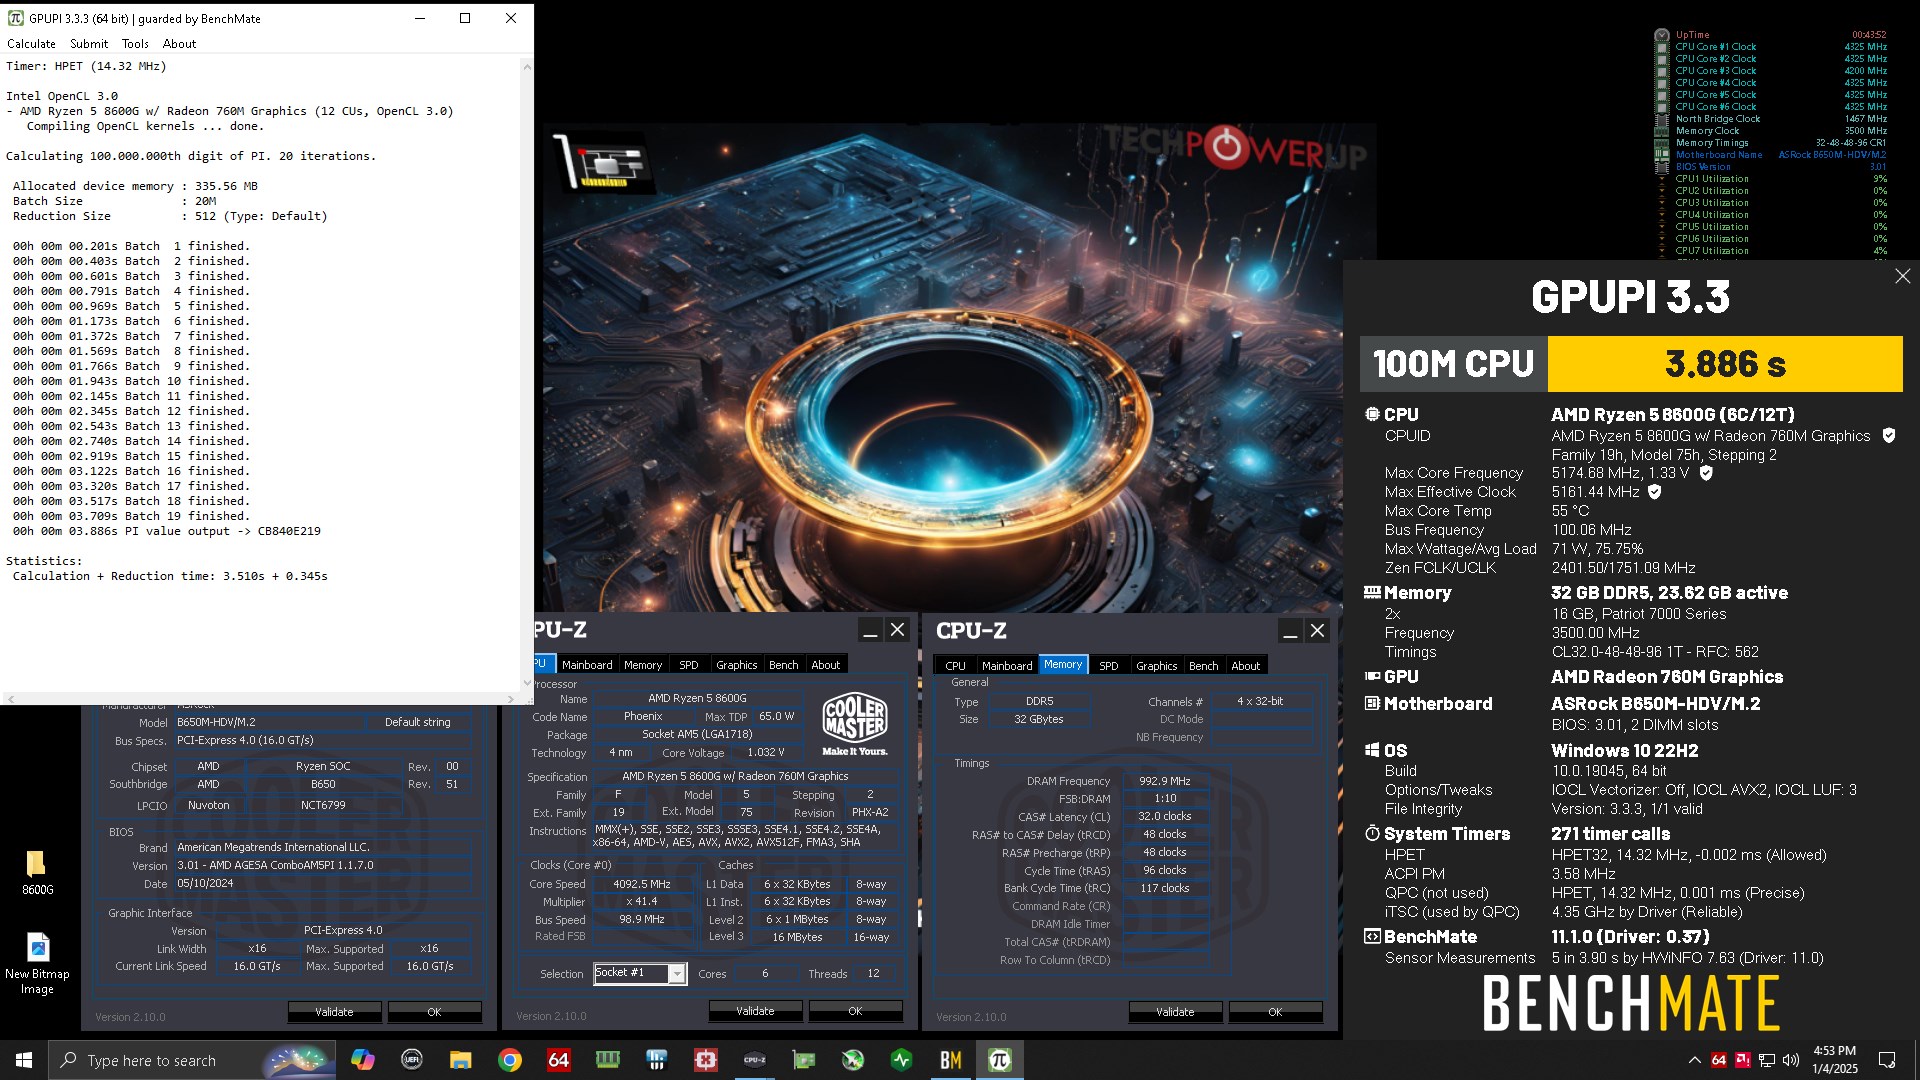The image size is (1920, 1080).
Task: Click the BenchMate section icon in results panel
Action: (x=1372, y=937)
